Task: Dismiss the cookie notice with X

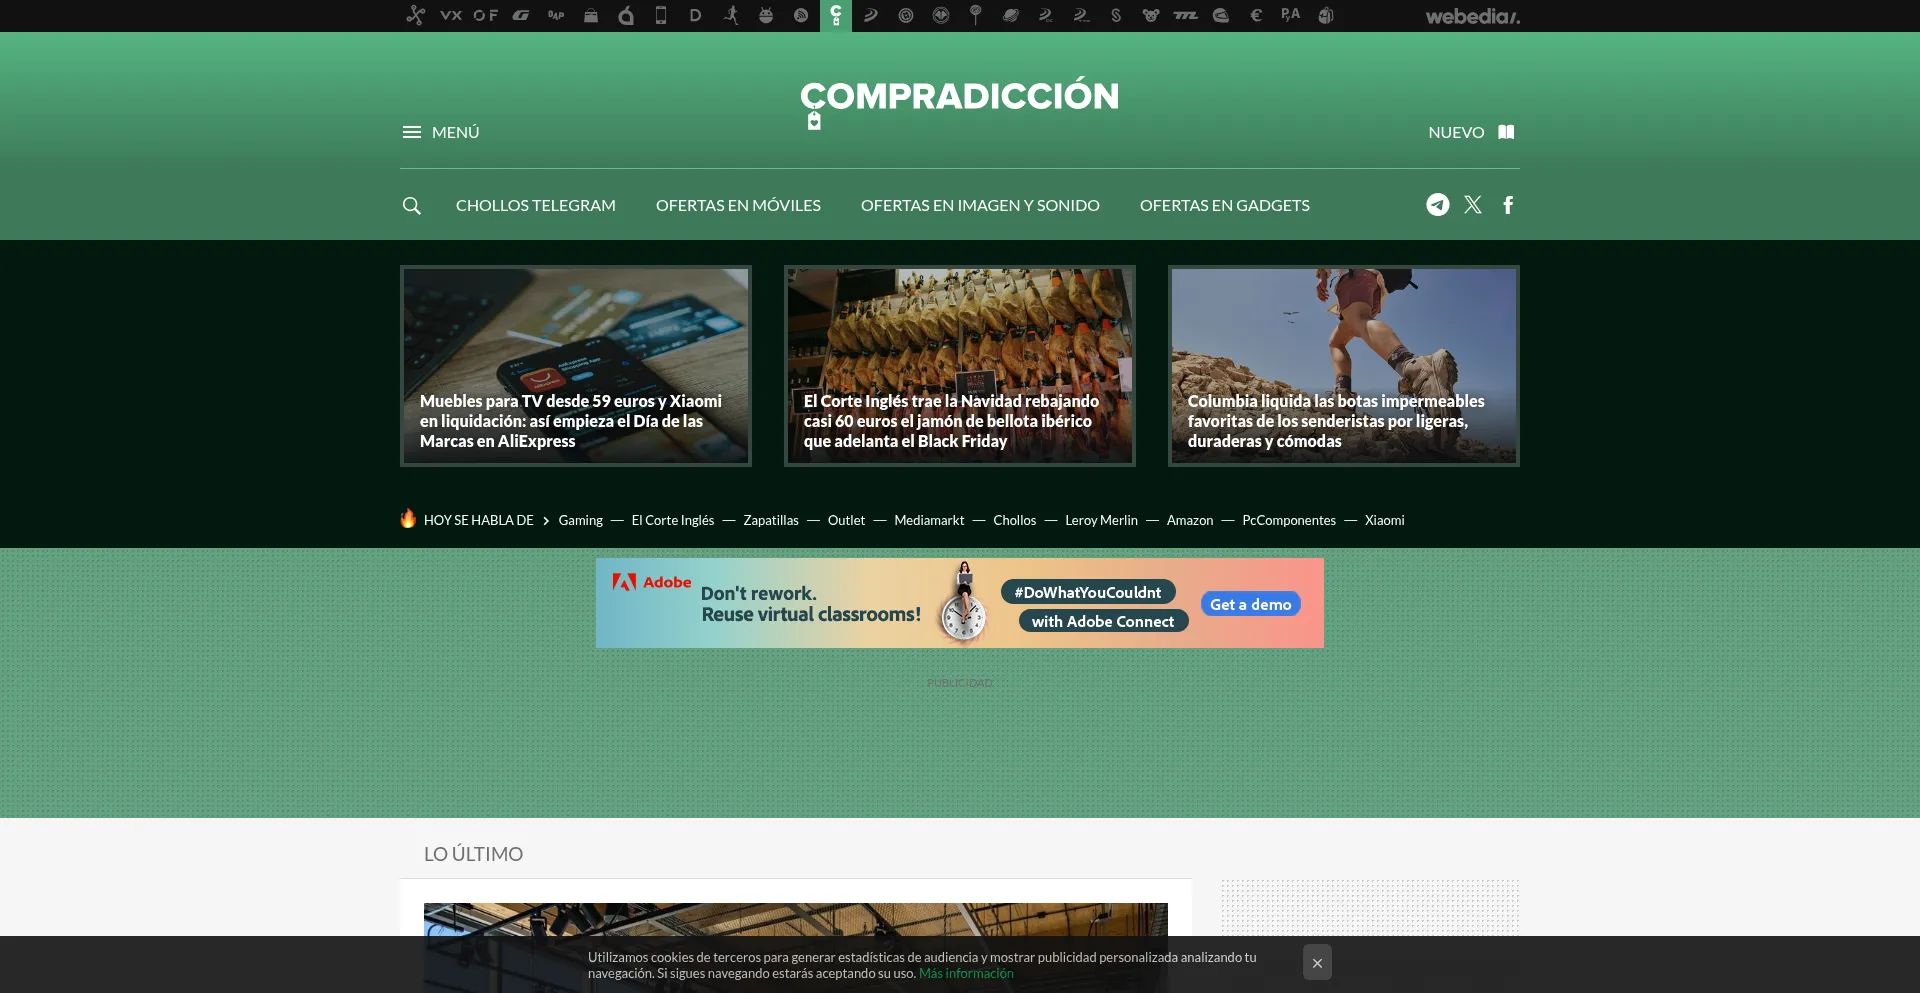Action: (1317, 963)
